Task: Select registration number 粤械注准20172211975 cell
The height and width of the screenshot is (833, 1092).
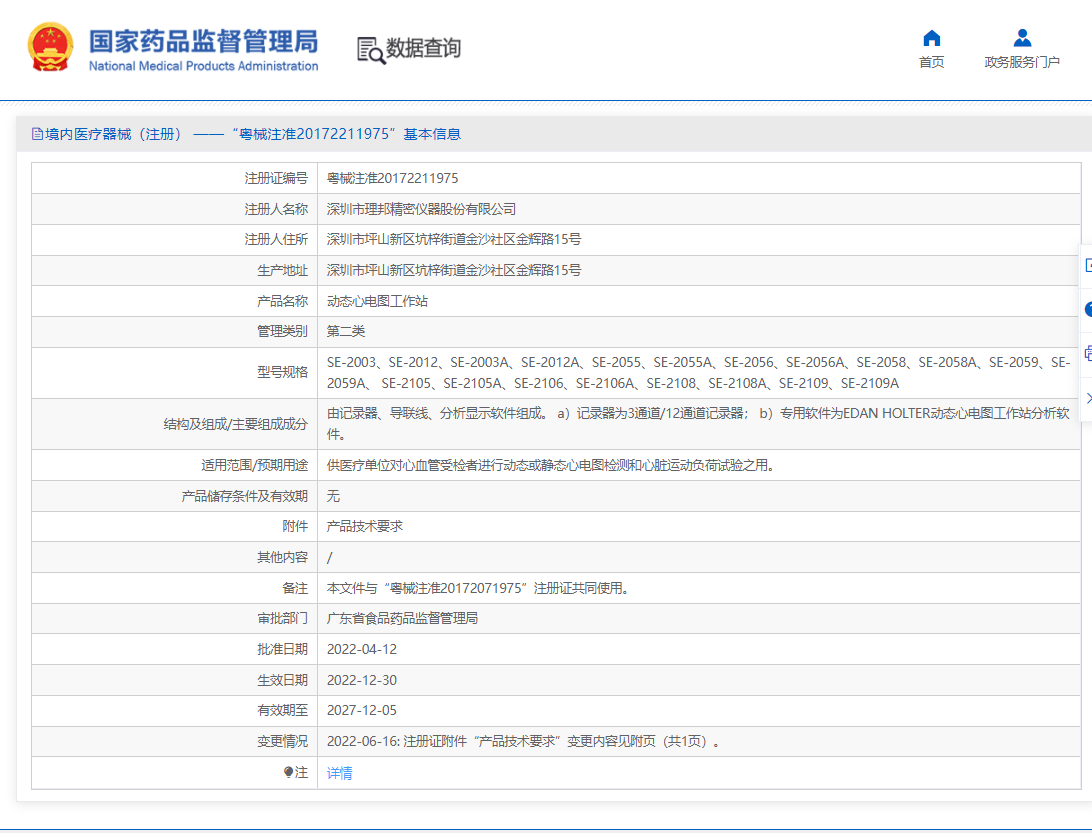Action: click(x=392, y=178)
